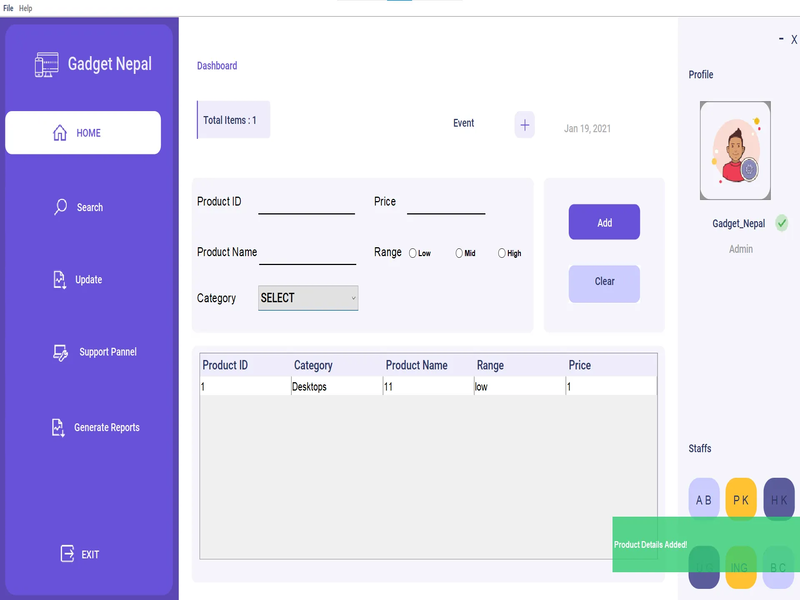
Task: Open the Help menu
Action: (x=26, y=8)
